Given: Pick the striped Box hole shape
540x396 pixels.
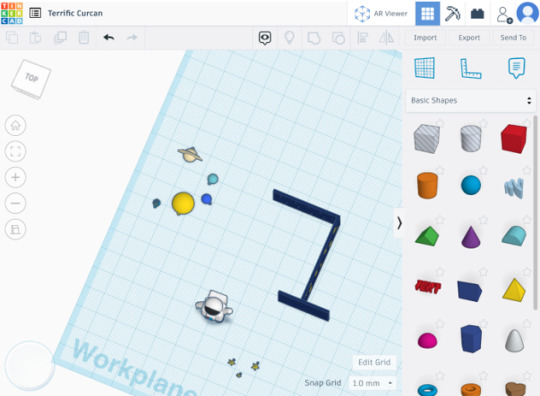Looking at the screenshot, I should pyautogui.click(x=427, y=139).
